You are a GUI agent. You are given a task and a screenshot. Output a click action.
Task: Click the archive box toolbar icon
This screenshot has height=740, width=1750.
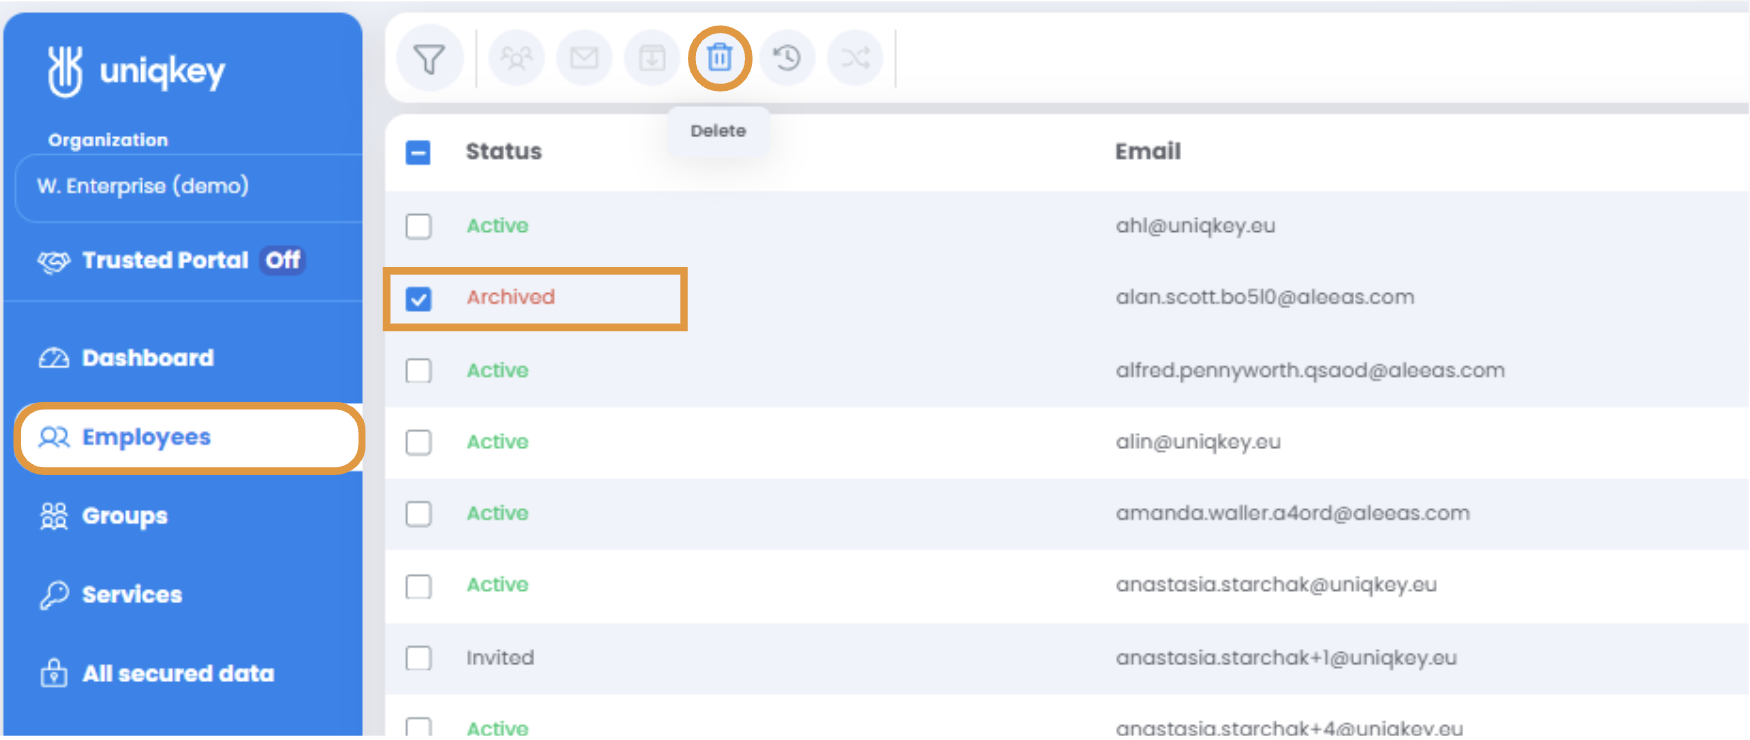(x=652, y=59)
